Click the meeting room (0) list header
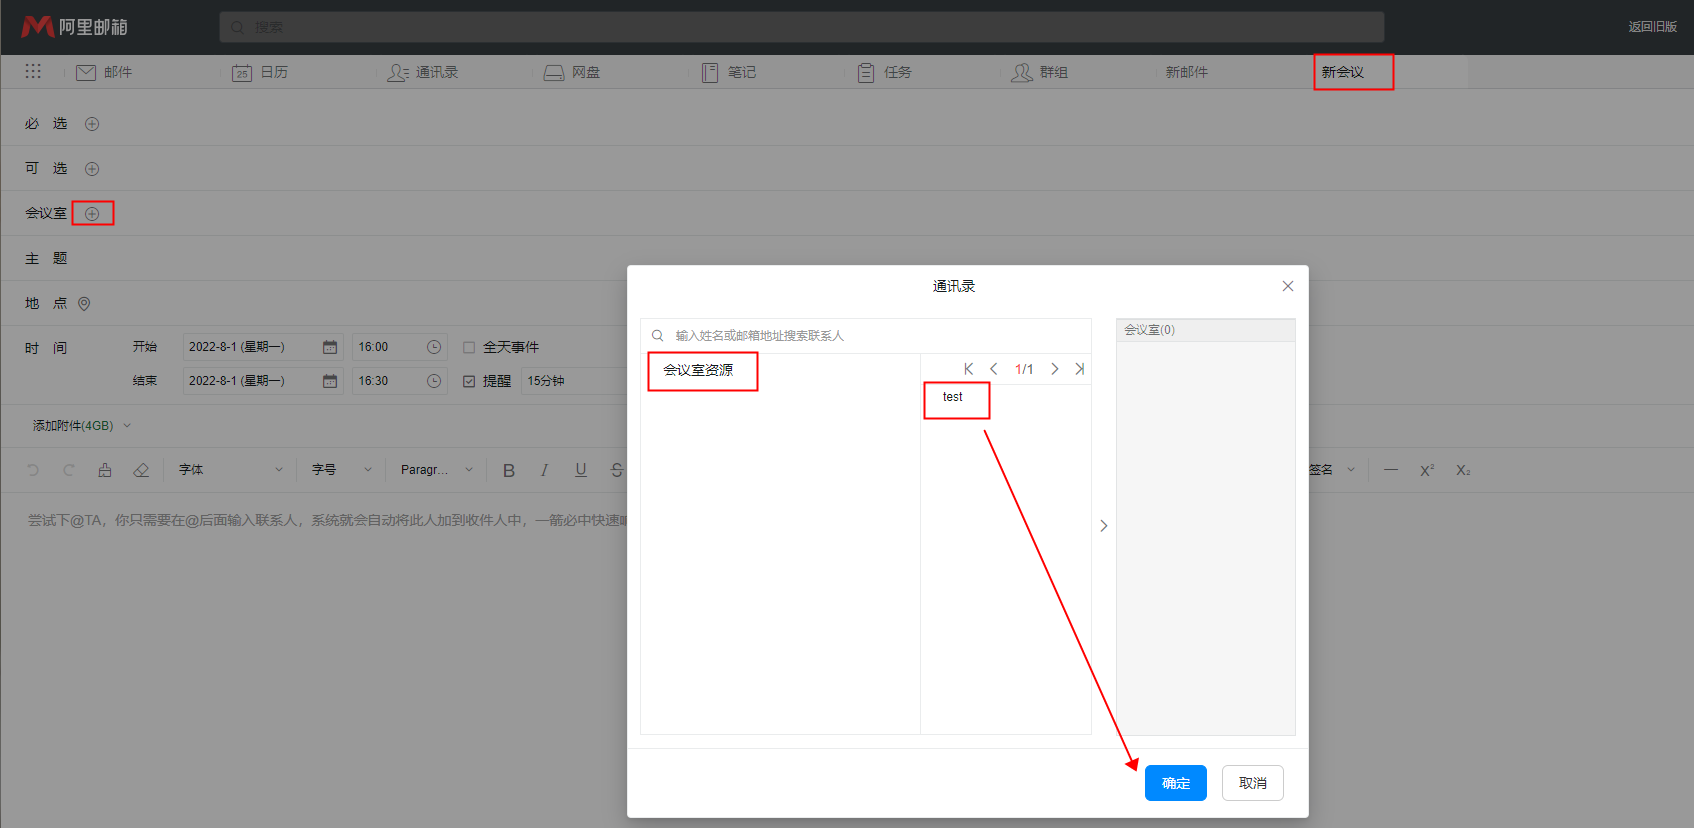The image size is (1694, 828). pyautogui.click(x=1206, y=330)
